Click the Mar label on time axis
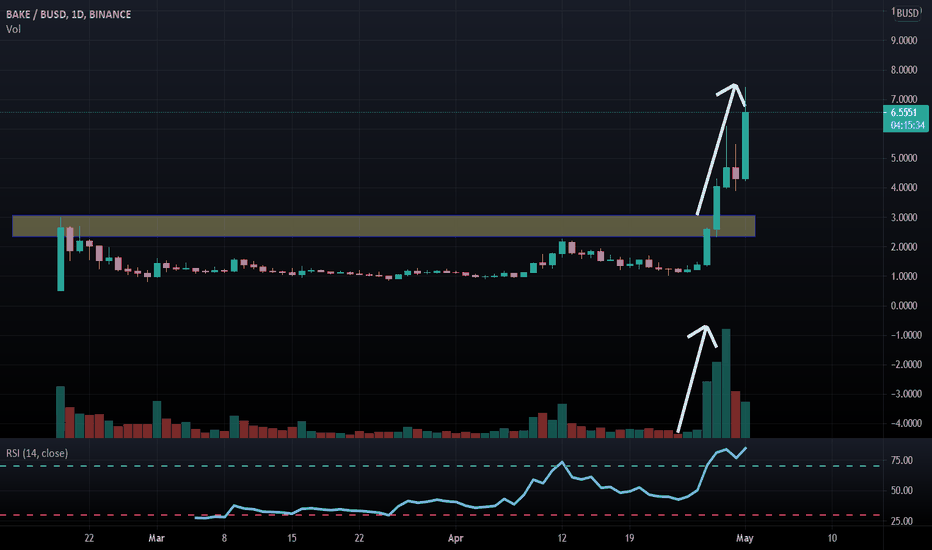This screenshot has width=932, height=550. pyautogui.click(x=156, y=538)
